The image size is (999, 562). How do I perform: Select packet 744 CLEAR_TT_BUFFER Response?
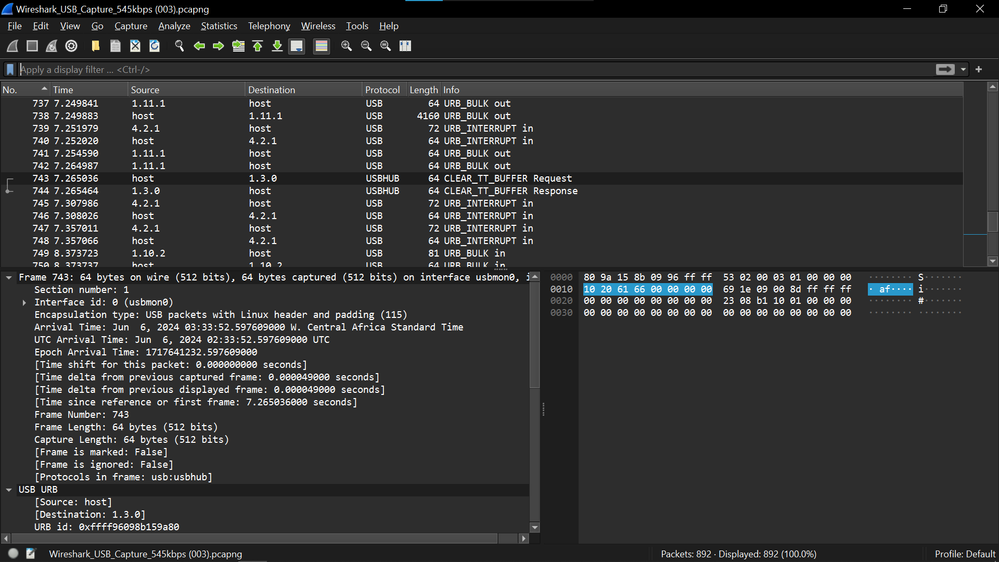click(x=482, y=191)
